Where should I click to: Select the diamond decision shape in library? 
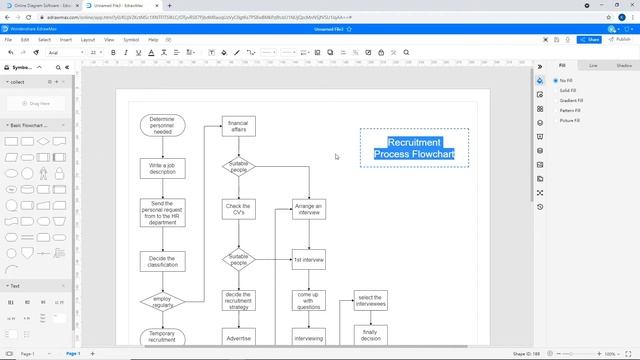coord(43,141)
